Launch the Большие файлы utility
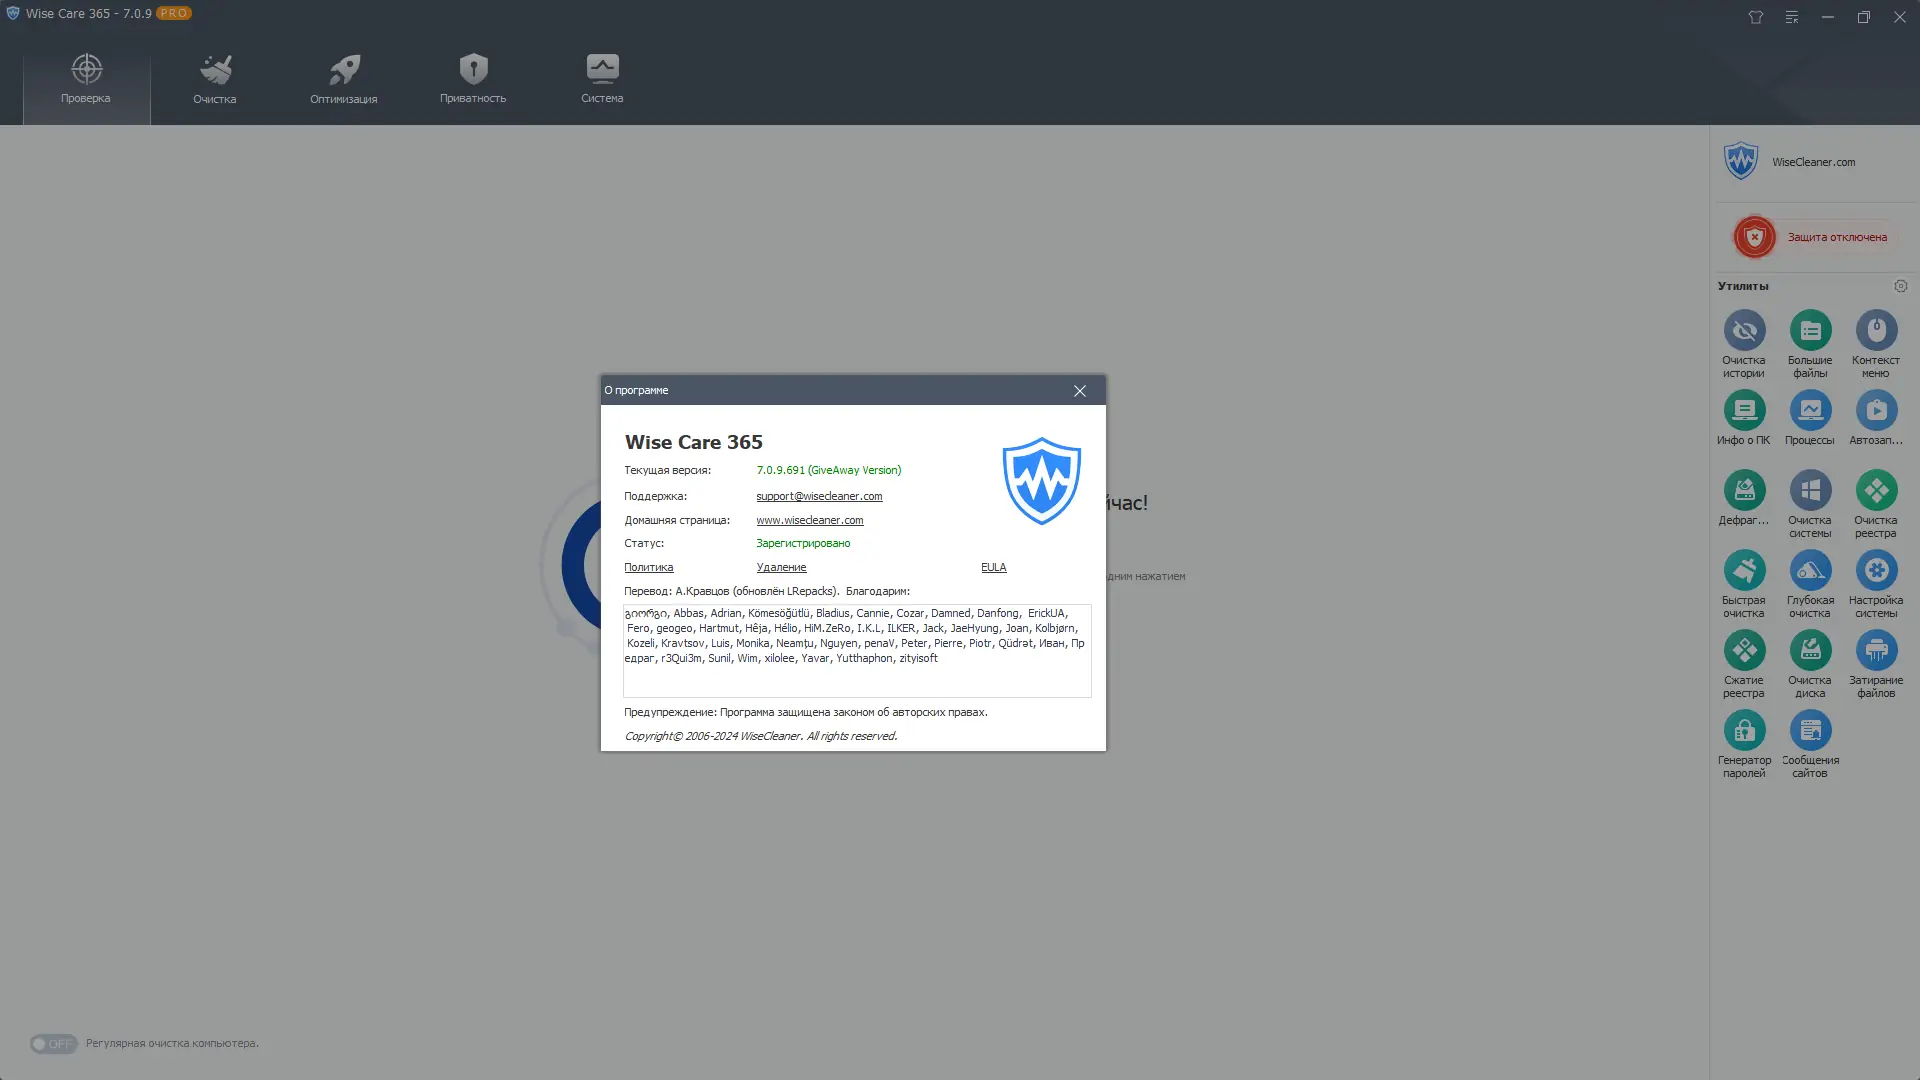Viewport: 1920px width, 1080px height. [1810, 331]
